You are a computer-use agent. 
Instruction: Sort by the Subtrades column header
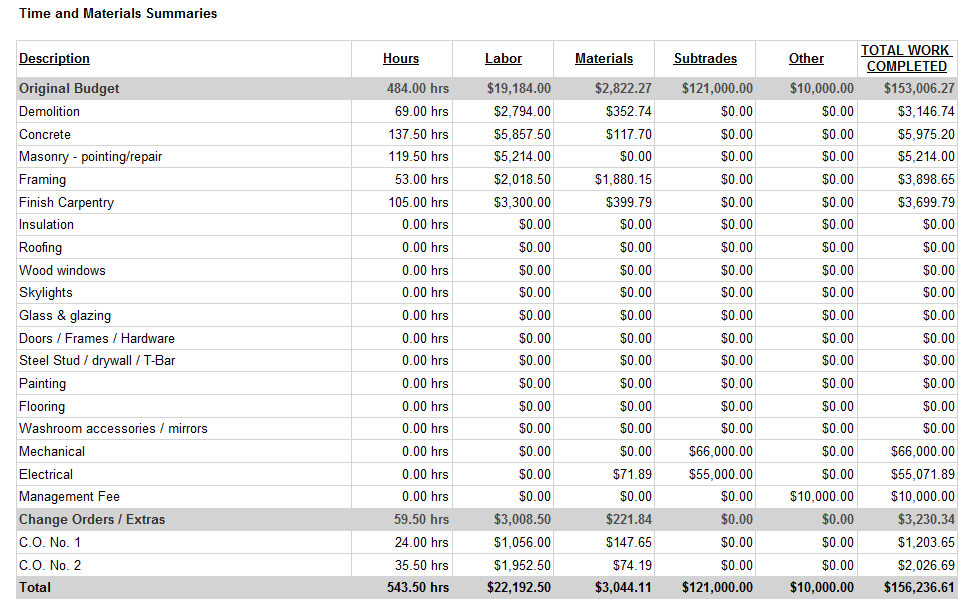point(704,58)
